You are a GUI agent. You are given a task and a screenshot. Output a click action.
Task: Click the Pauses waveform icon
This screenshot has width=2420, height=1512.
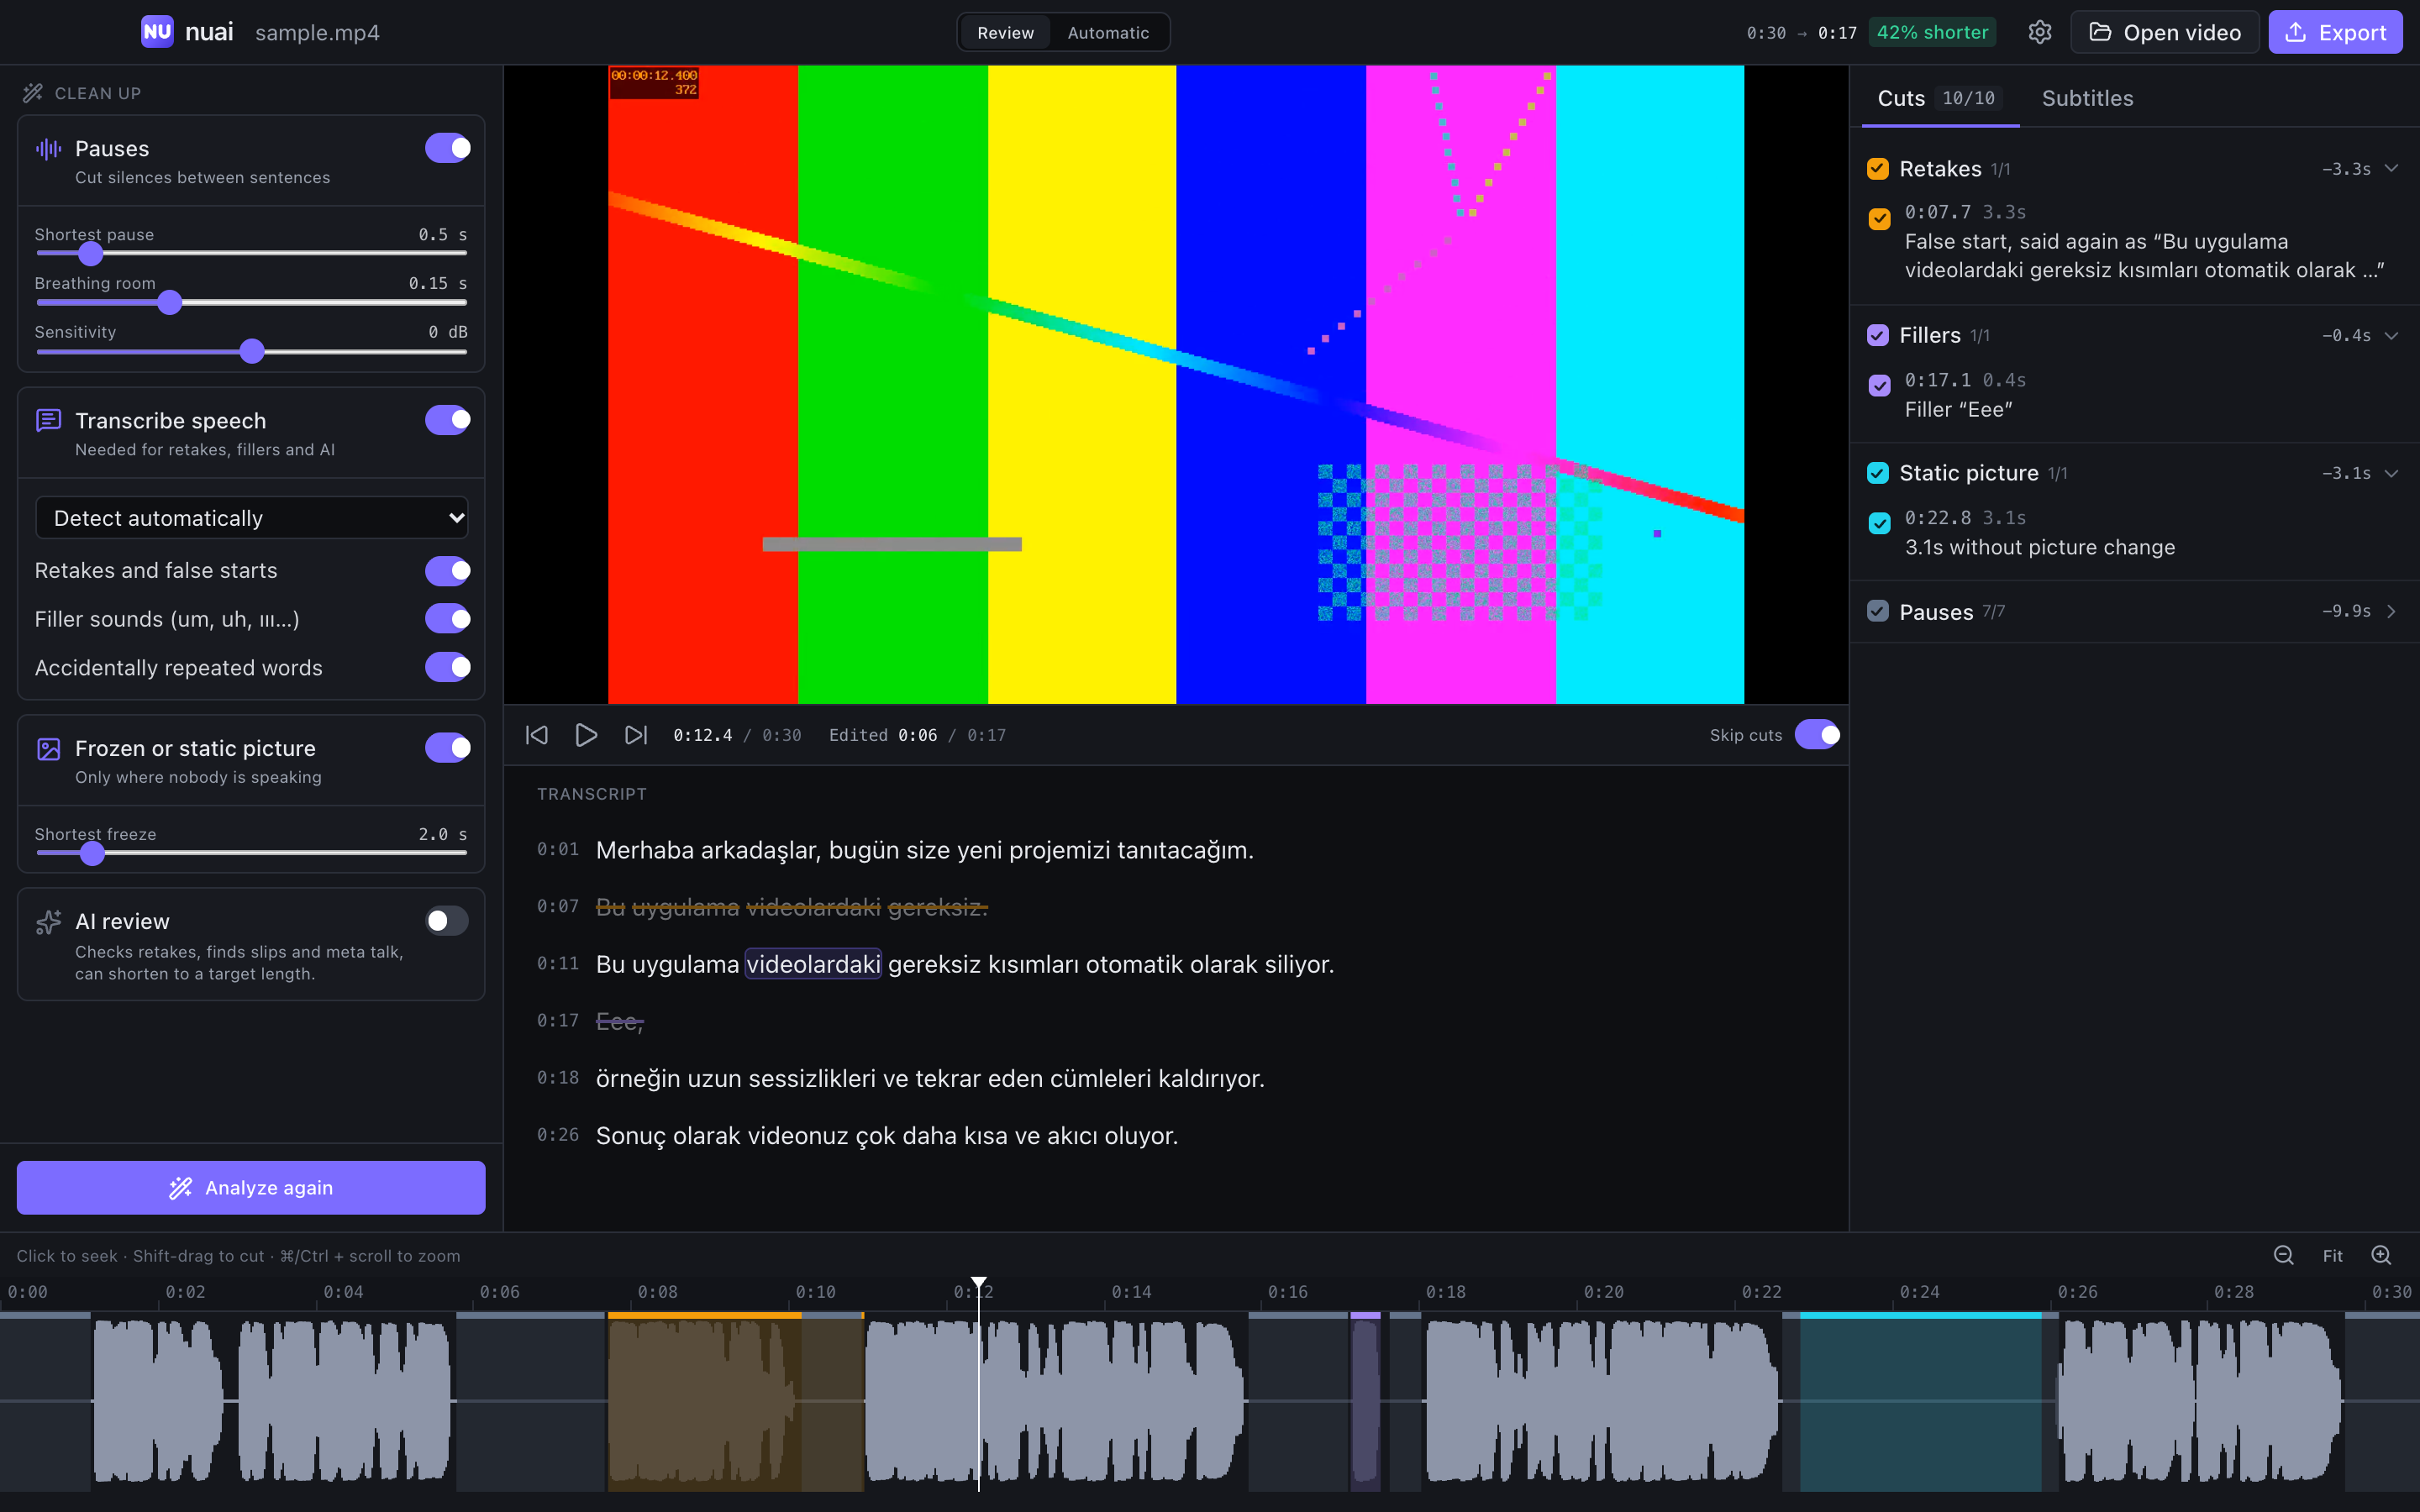(x=48, y=149)
